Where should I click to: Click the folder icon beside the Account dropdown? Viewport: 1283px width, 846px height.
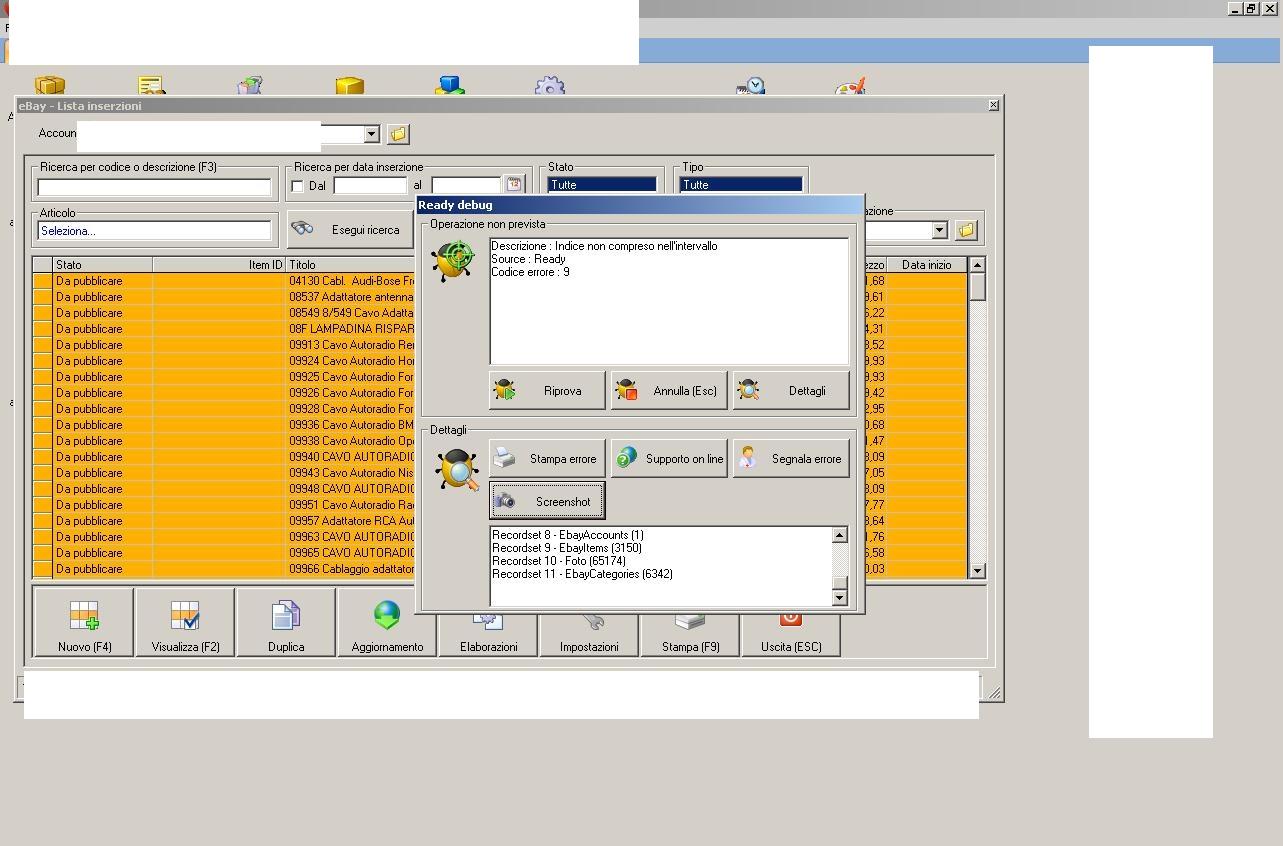tap(398, 134)
